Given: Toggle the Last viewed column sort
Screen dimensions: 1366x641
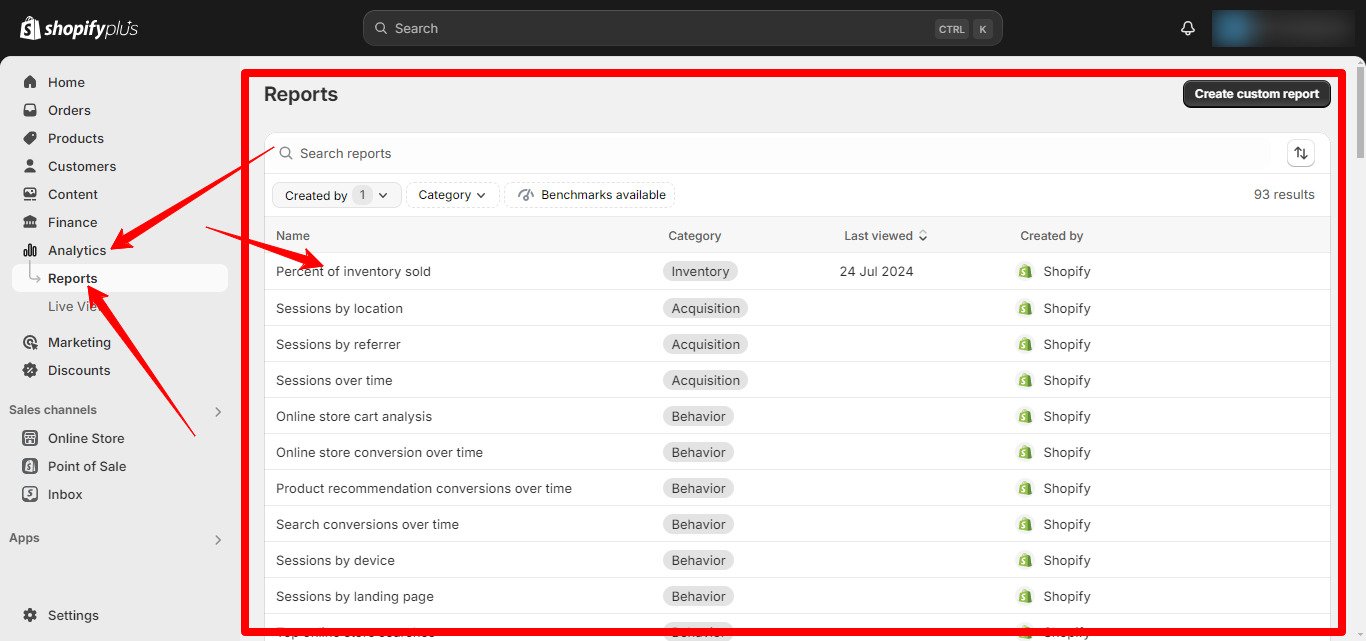Looking at the screenshot, I should 884,235.
